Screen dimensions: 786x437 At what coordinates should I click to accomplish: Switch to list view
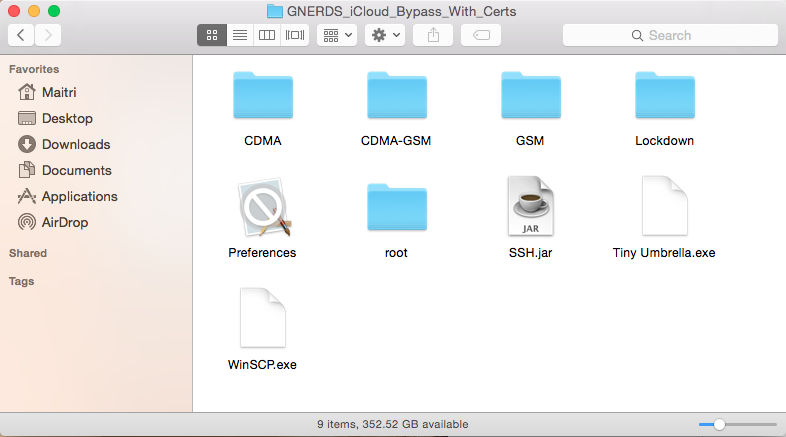coord(240,35)
